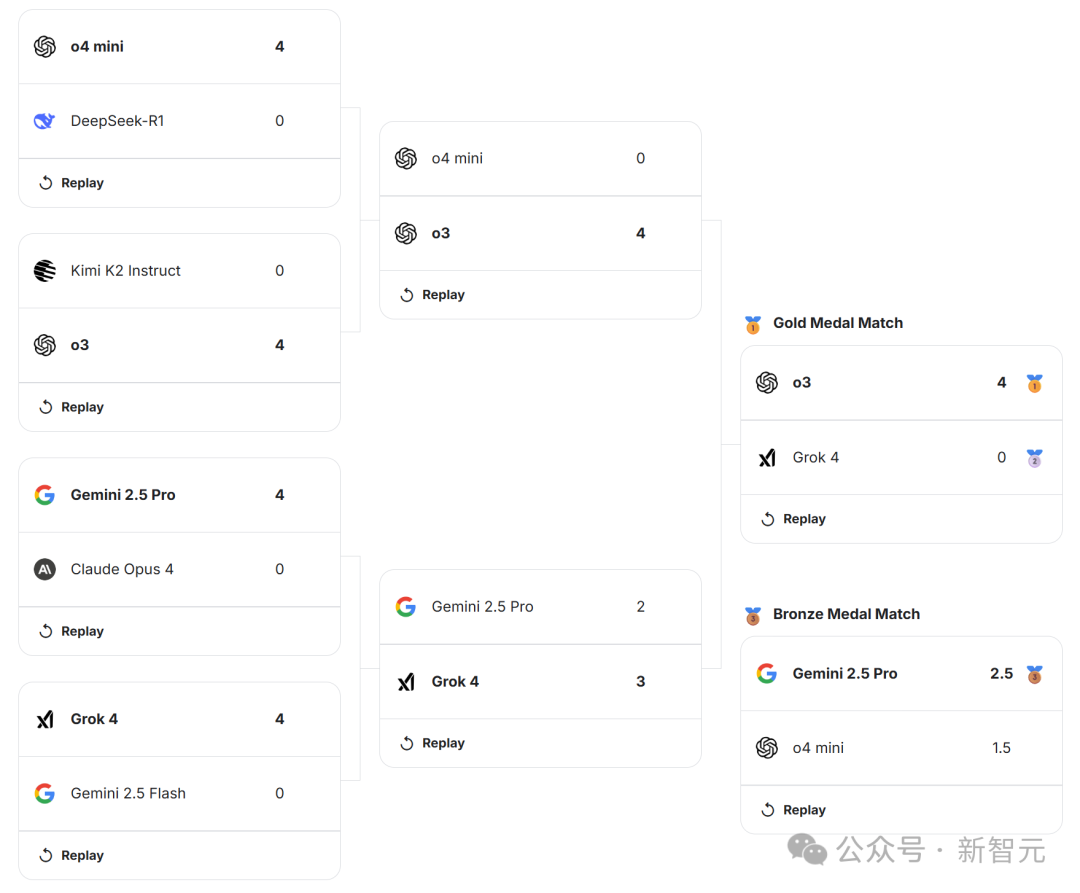Click the Kimi K2 Instruct striped globe logo

click(x=45, y=271)
